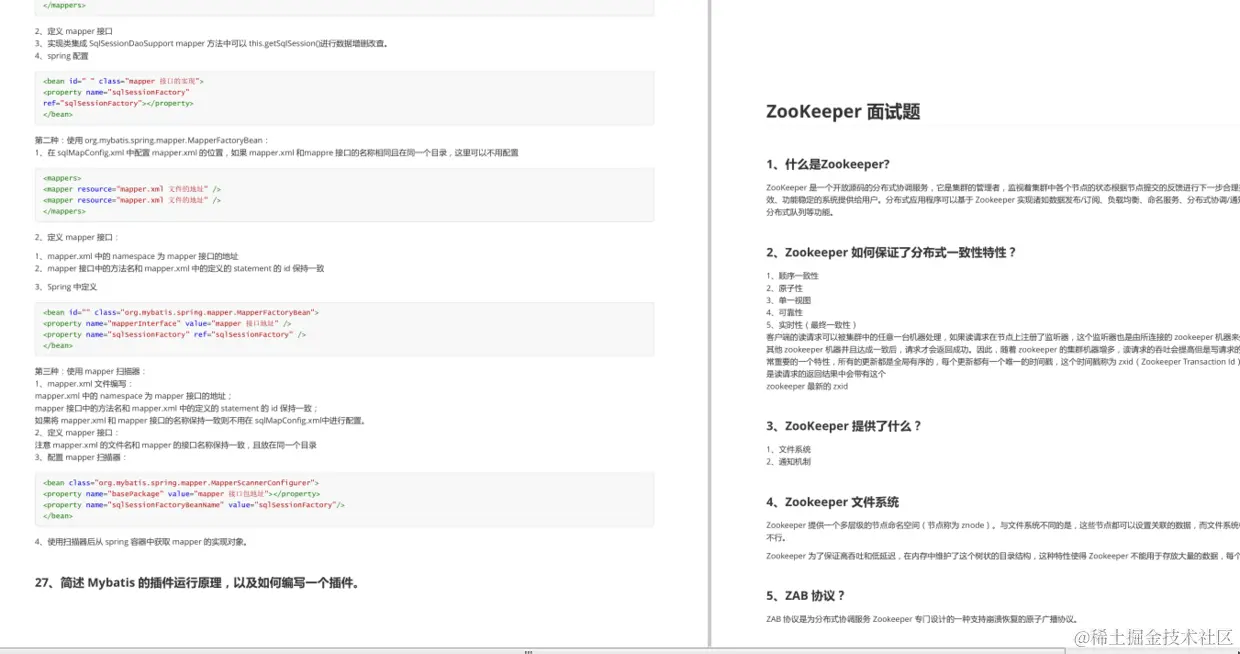The width and height of the screenshot is (1240, 654).
Task: Click the heading "5、ZAB 协议？"
Action: pos(806,596)
